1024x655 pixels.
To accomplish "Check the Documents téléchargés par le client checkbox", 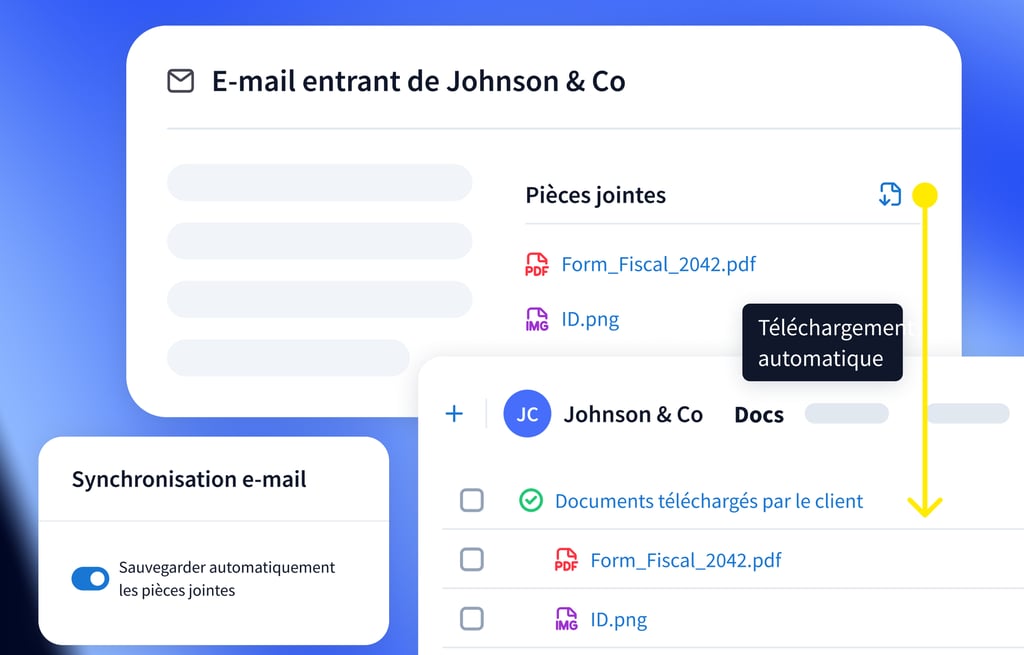I will [x=472, y=501].
